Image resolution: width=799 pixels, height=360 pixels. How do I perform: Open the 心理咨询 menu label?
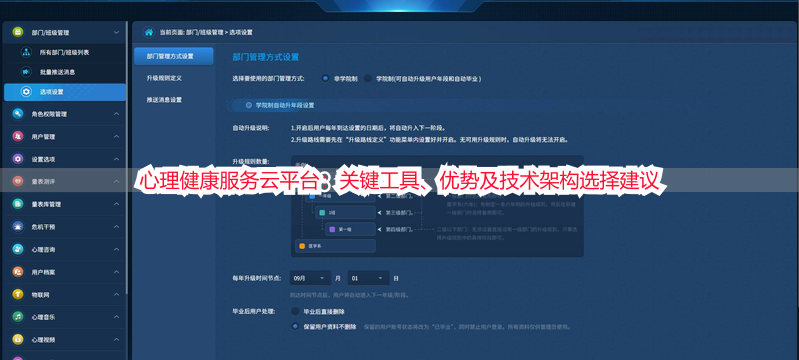[x=43, y=249]
